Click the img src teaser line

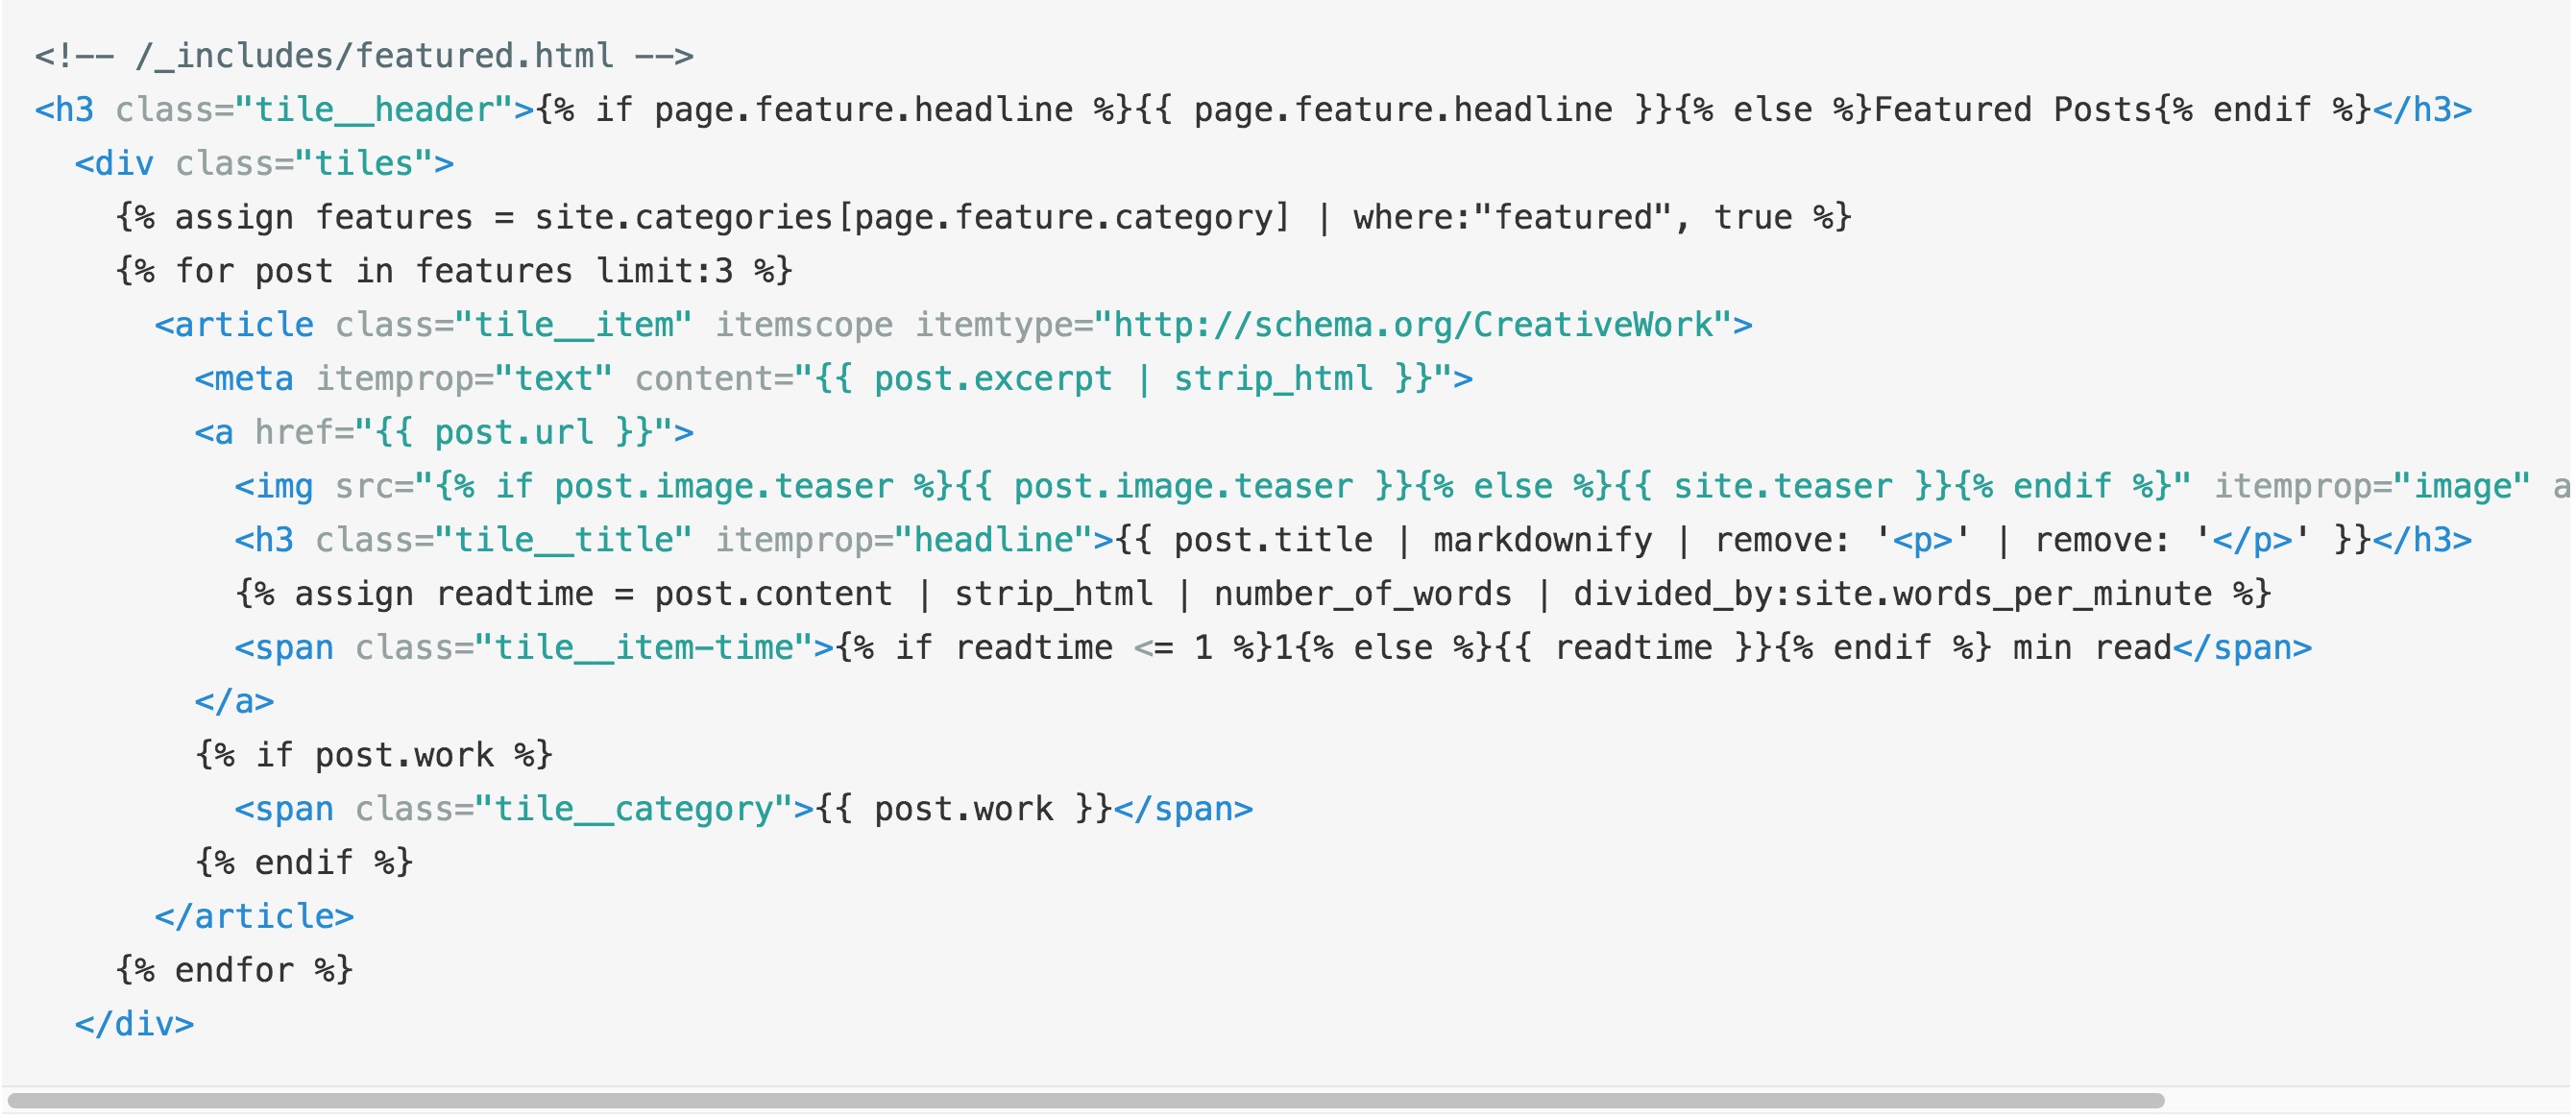(1300, 486)
